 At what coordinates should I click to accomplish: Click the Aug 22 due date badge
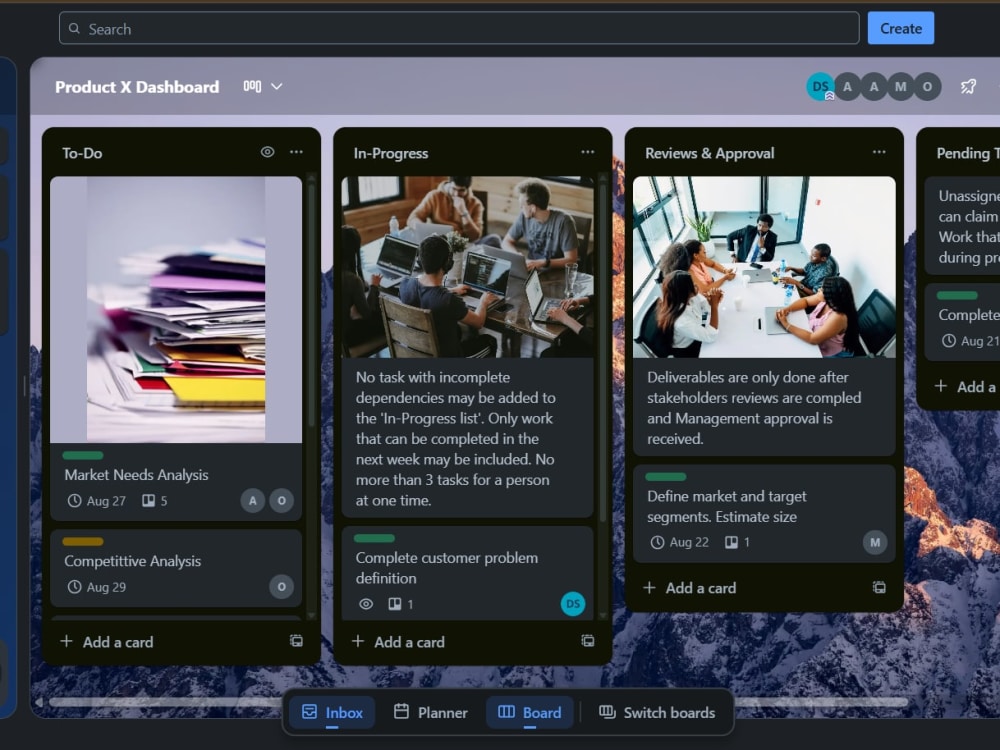[x=680, y=542]
